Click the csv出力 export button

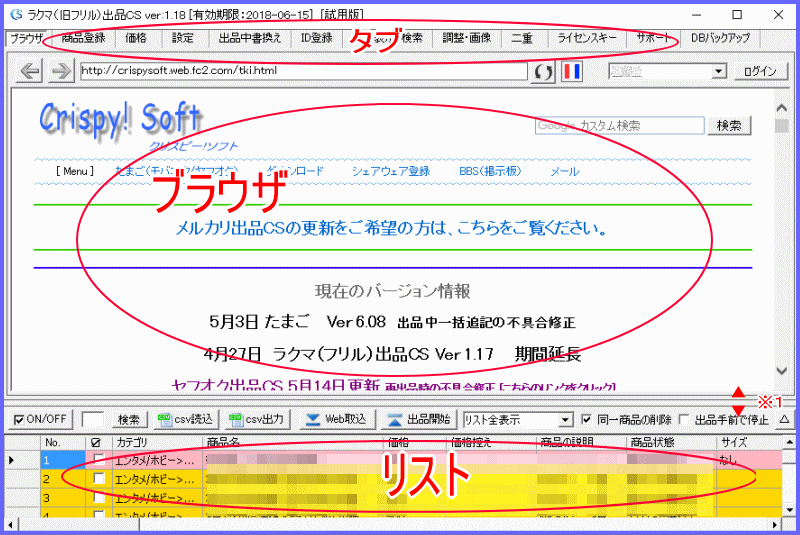click(257, 420)
